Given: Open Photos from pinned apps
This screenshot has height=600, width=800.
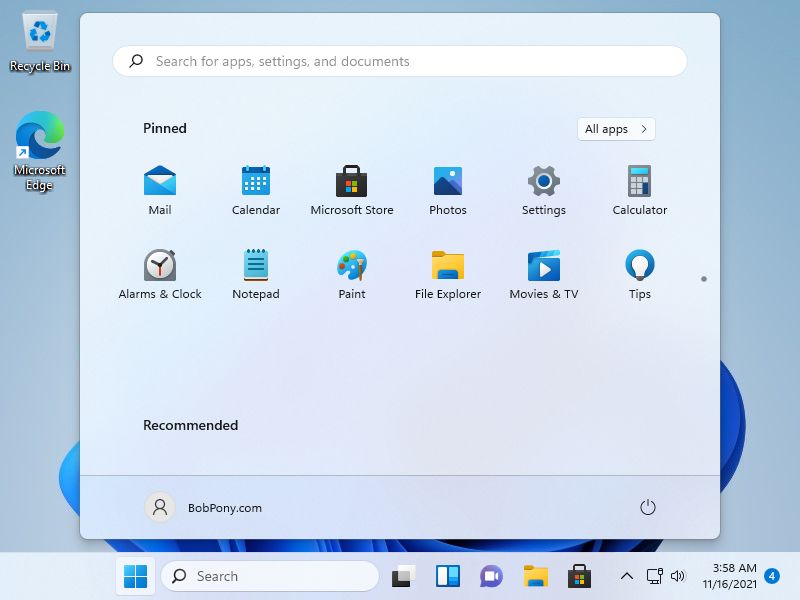Looking at the screenshot, I should (x=447, y=182).
